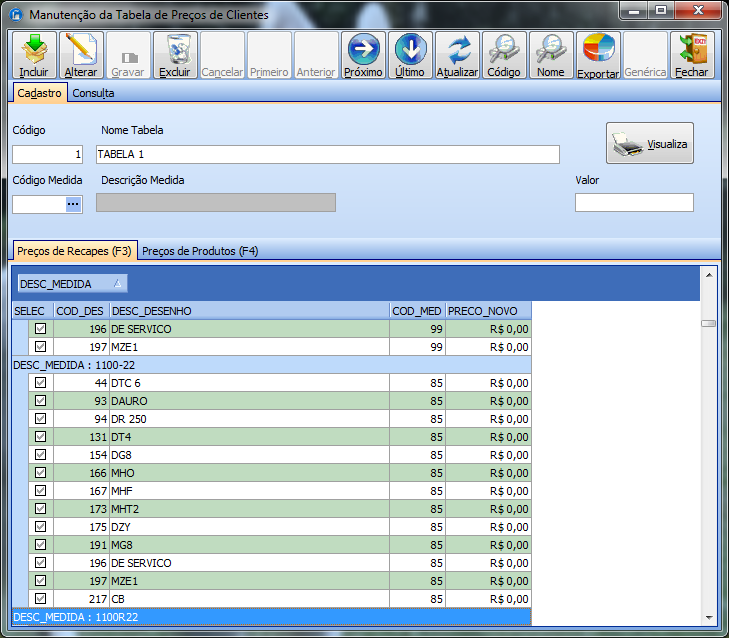Click the Incluir toolbar icon
729x638 pixels.
point(34,55)
